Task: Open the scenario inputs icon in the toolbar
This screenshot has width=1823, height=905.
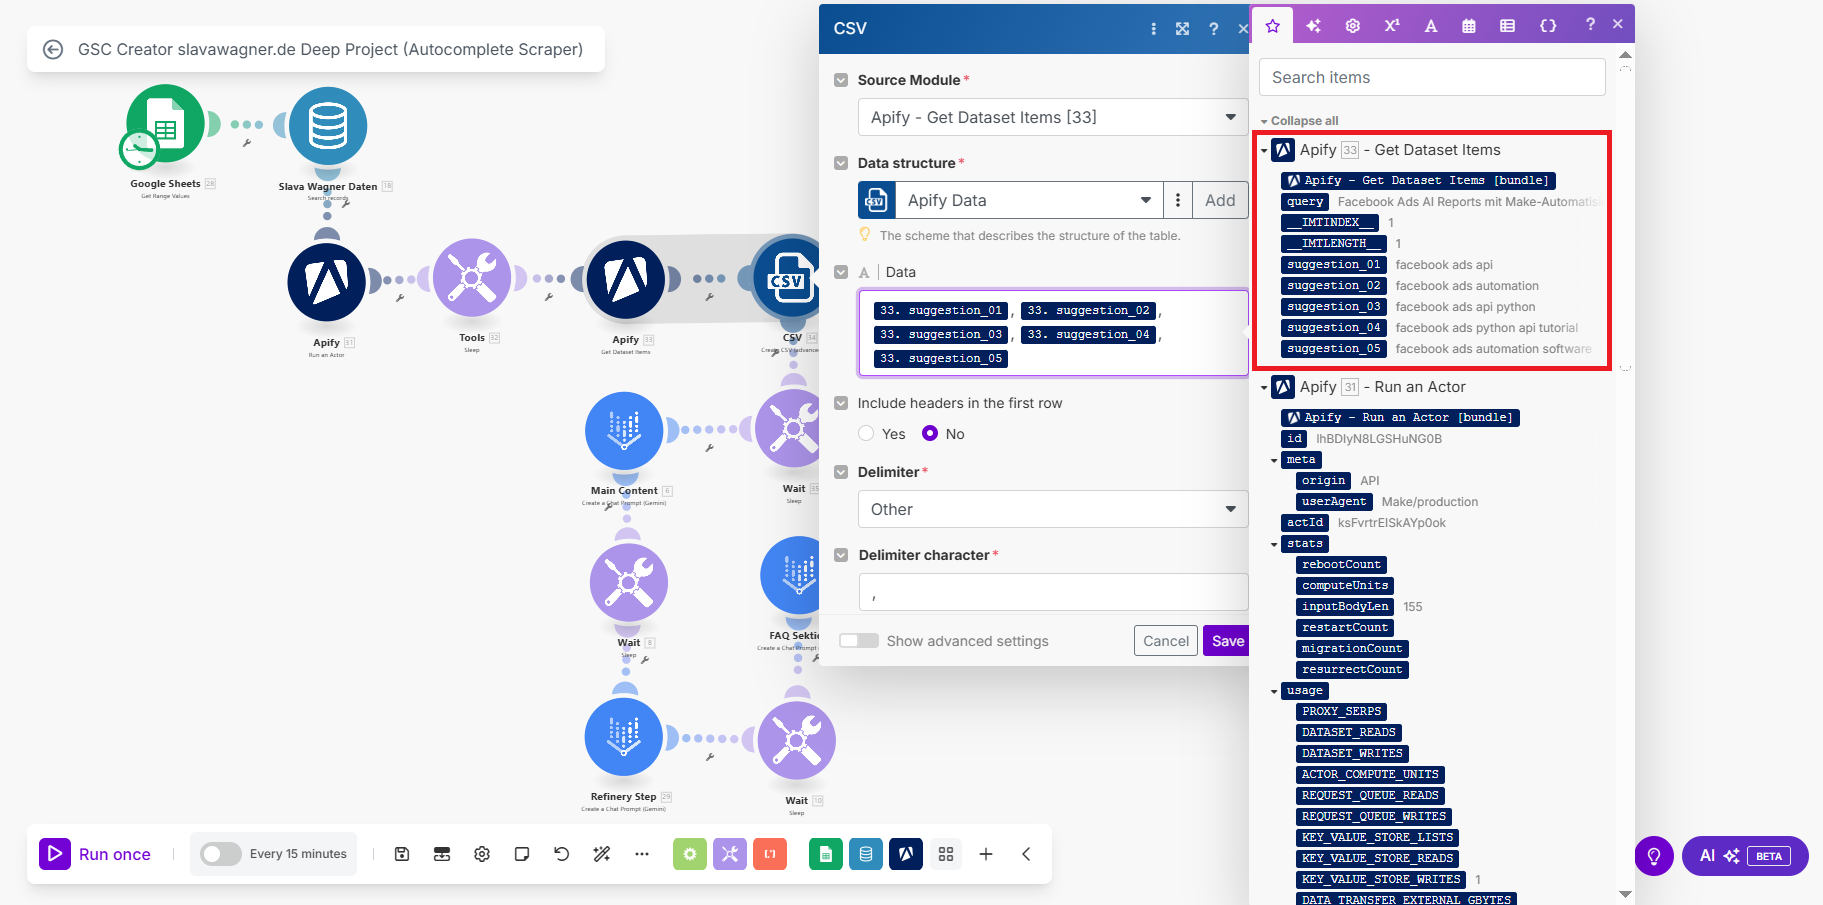Action: click(x=442, y=854)
